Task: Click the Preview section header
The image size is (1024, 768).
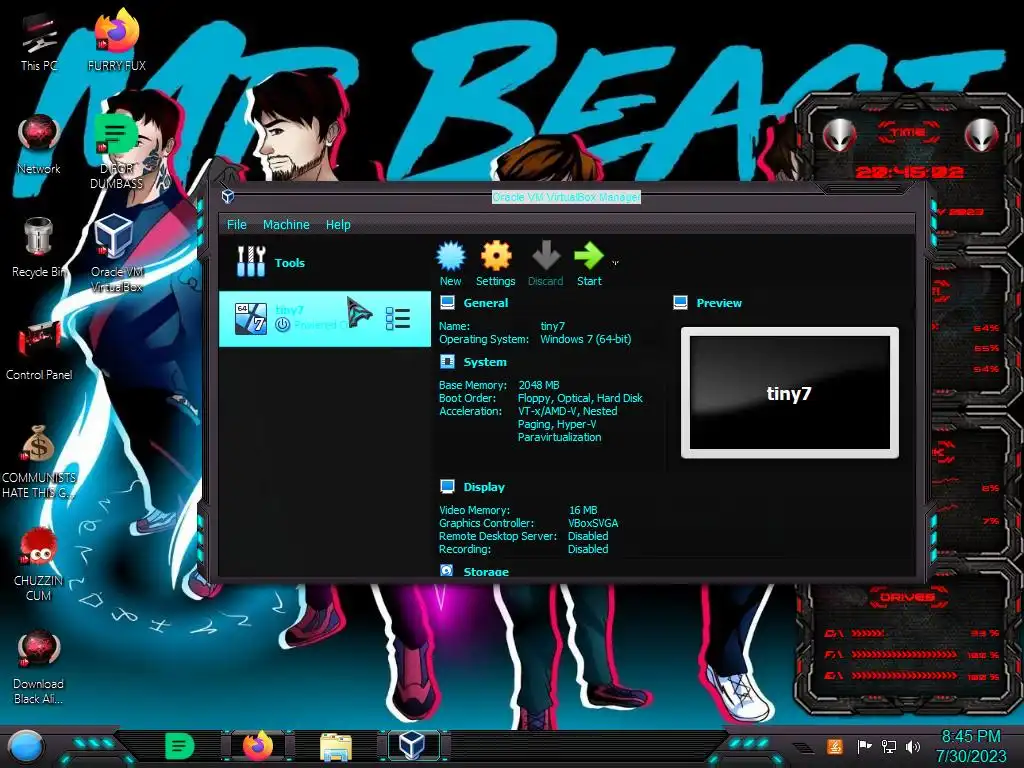Action: (719, 303)
